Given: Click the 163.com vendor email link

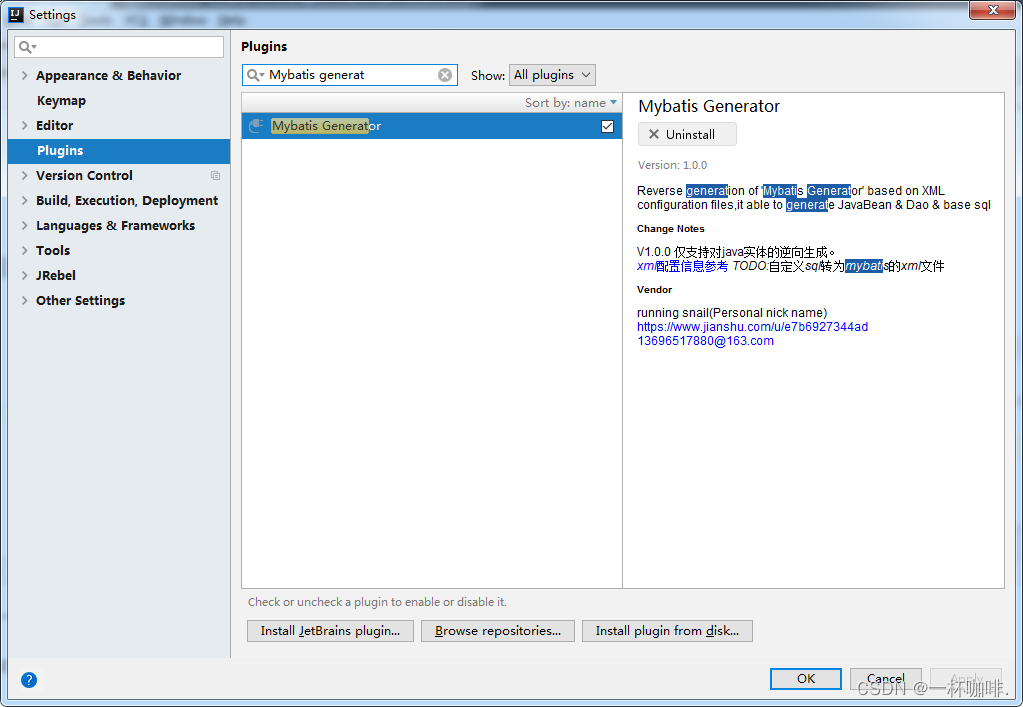Looking at the screenshot, I should (705, 340).
